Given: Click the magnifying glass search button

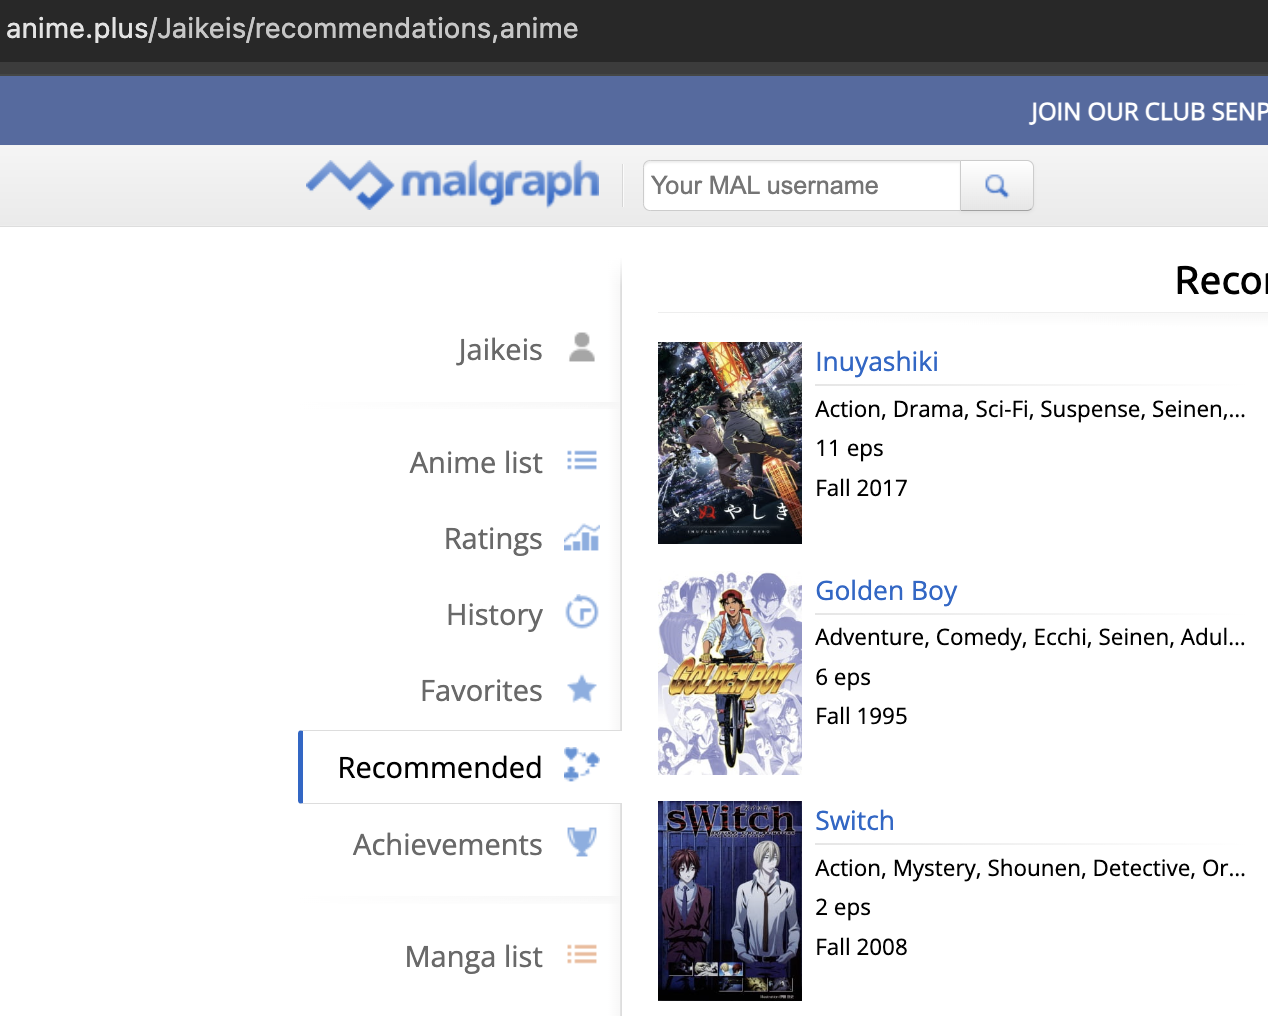Looking at the screenshot, I should 996,186.
